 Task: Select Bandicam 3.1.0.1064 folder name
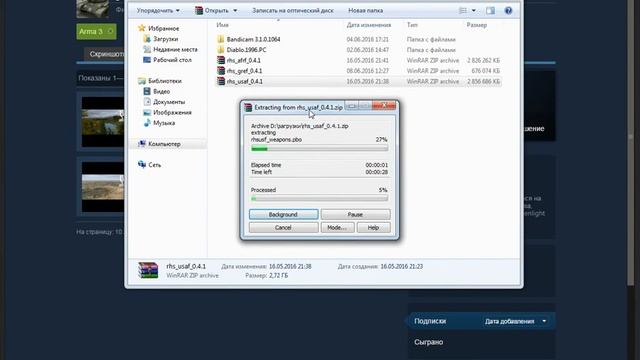(253, 39)
